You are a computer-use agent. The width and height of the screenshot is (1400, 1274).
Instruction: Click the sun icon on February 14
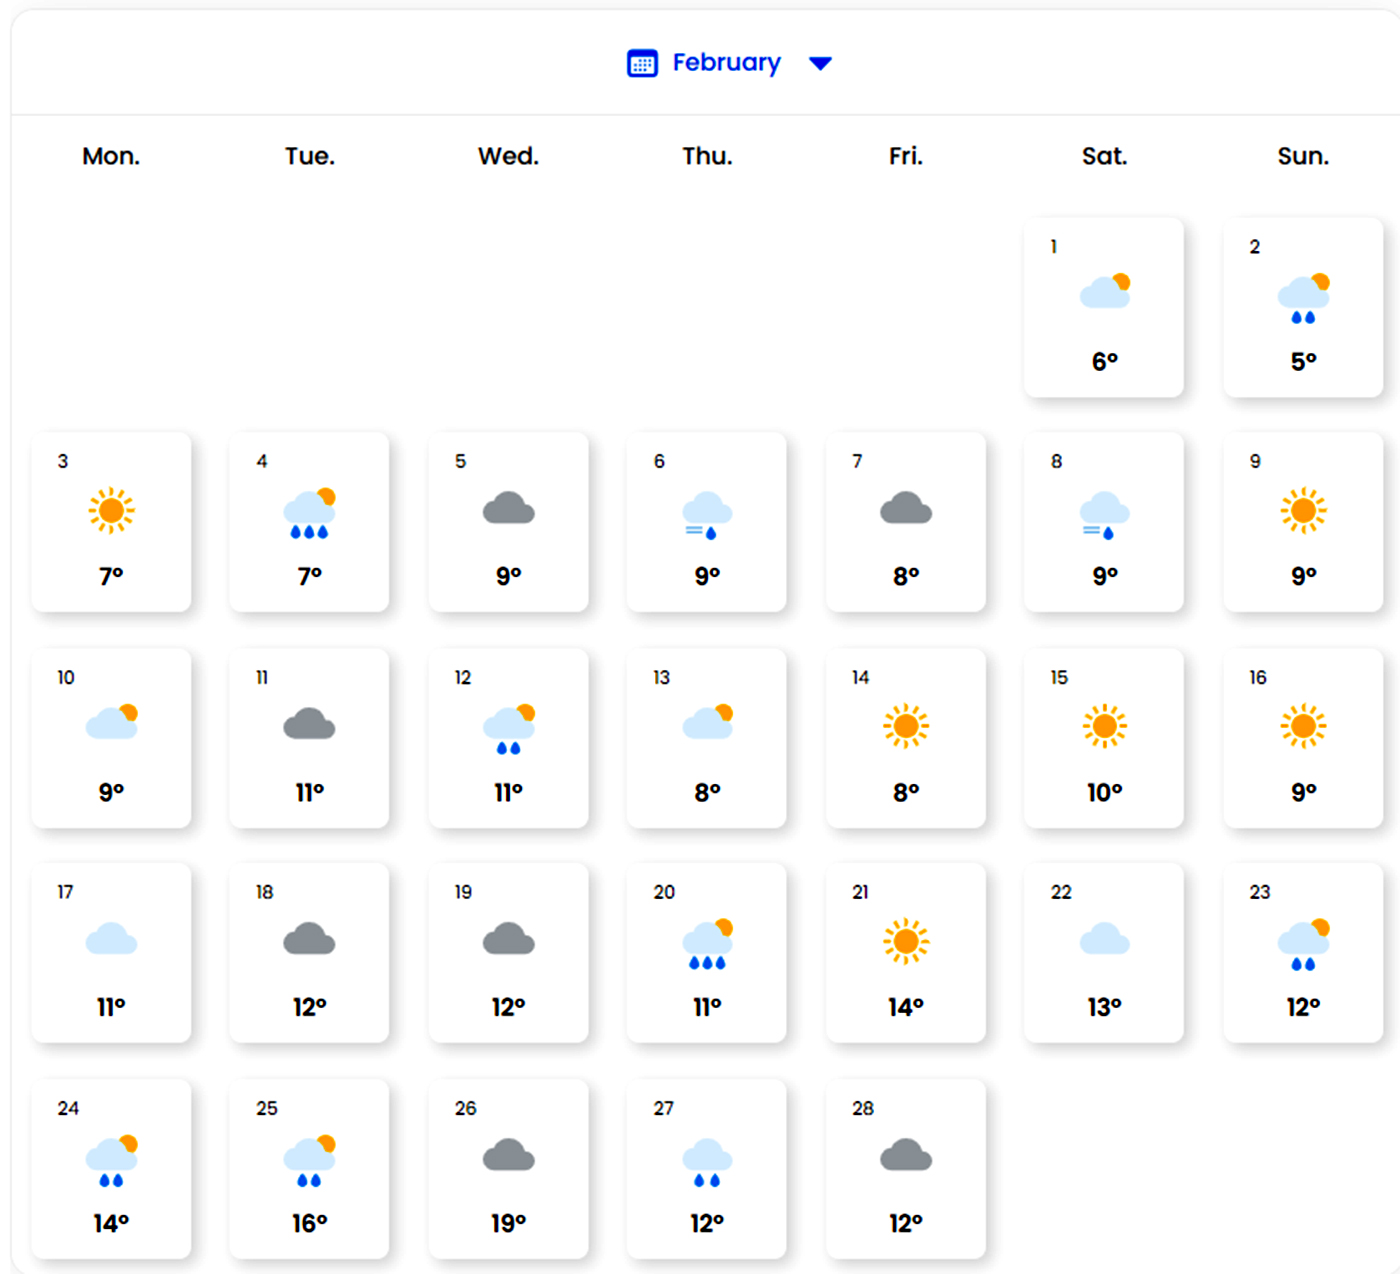pos(906,726)
